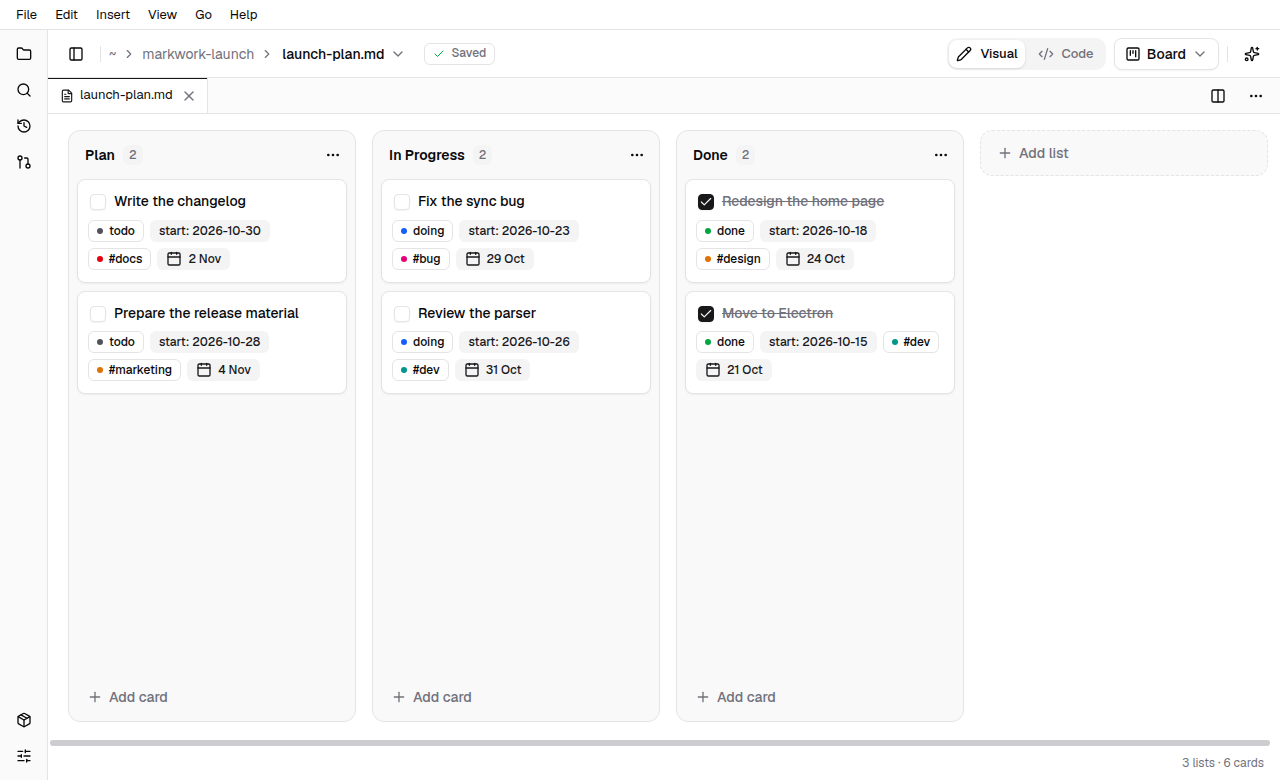Click the 21 Oct due date chip
Image resolution: width=1280 pixels, height=780 pixels.
pyautogui.click(x=734, y=370)
